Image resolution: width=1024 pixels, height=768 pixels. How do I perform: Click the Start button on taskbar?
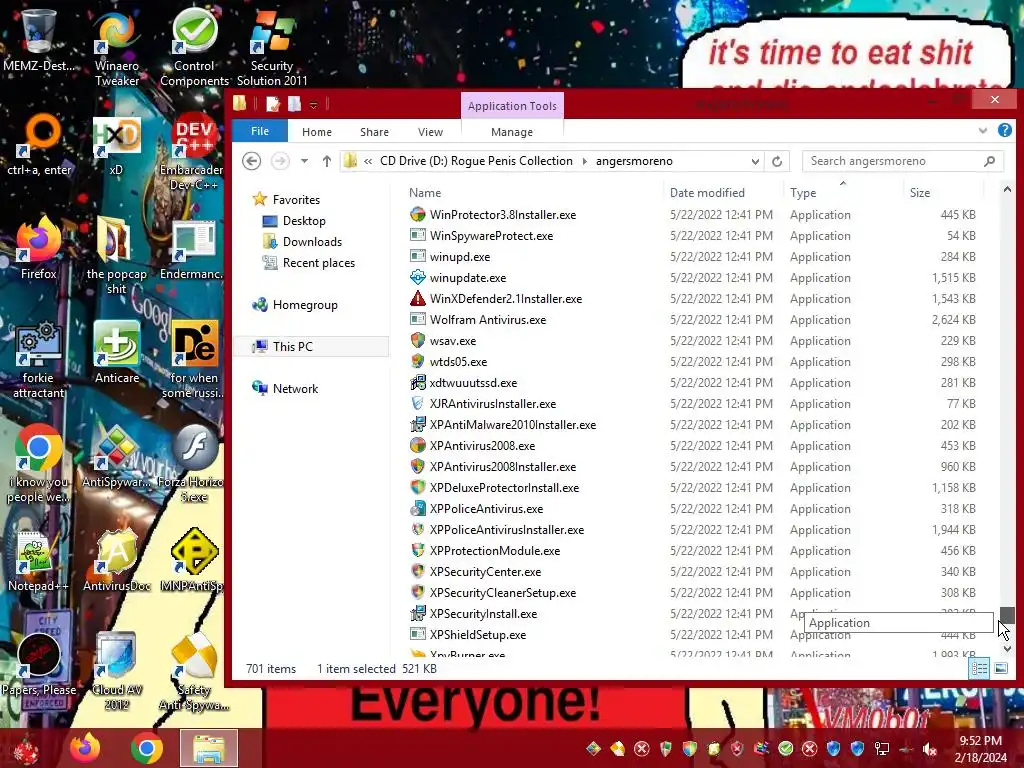[x=26, y=748]
